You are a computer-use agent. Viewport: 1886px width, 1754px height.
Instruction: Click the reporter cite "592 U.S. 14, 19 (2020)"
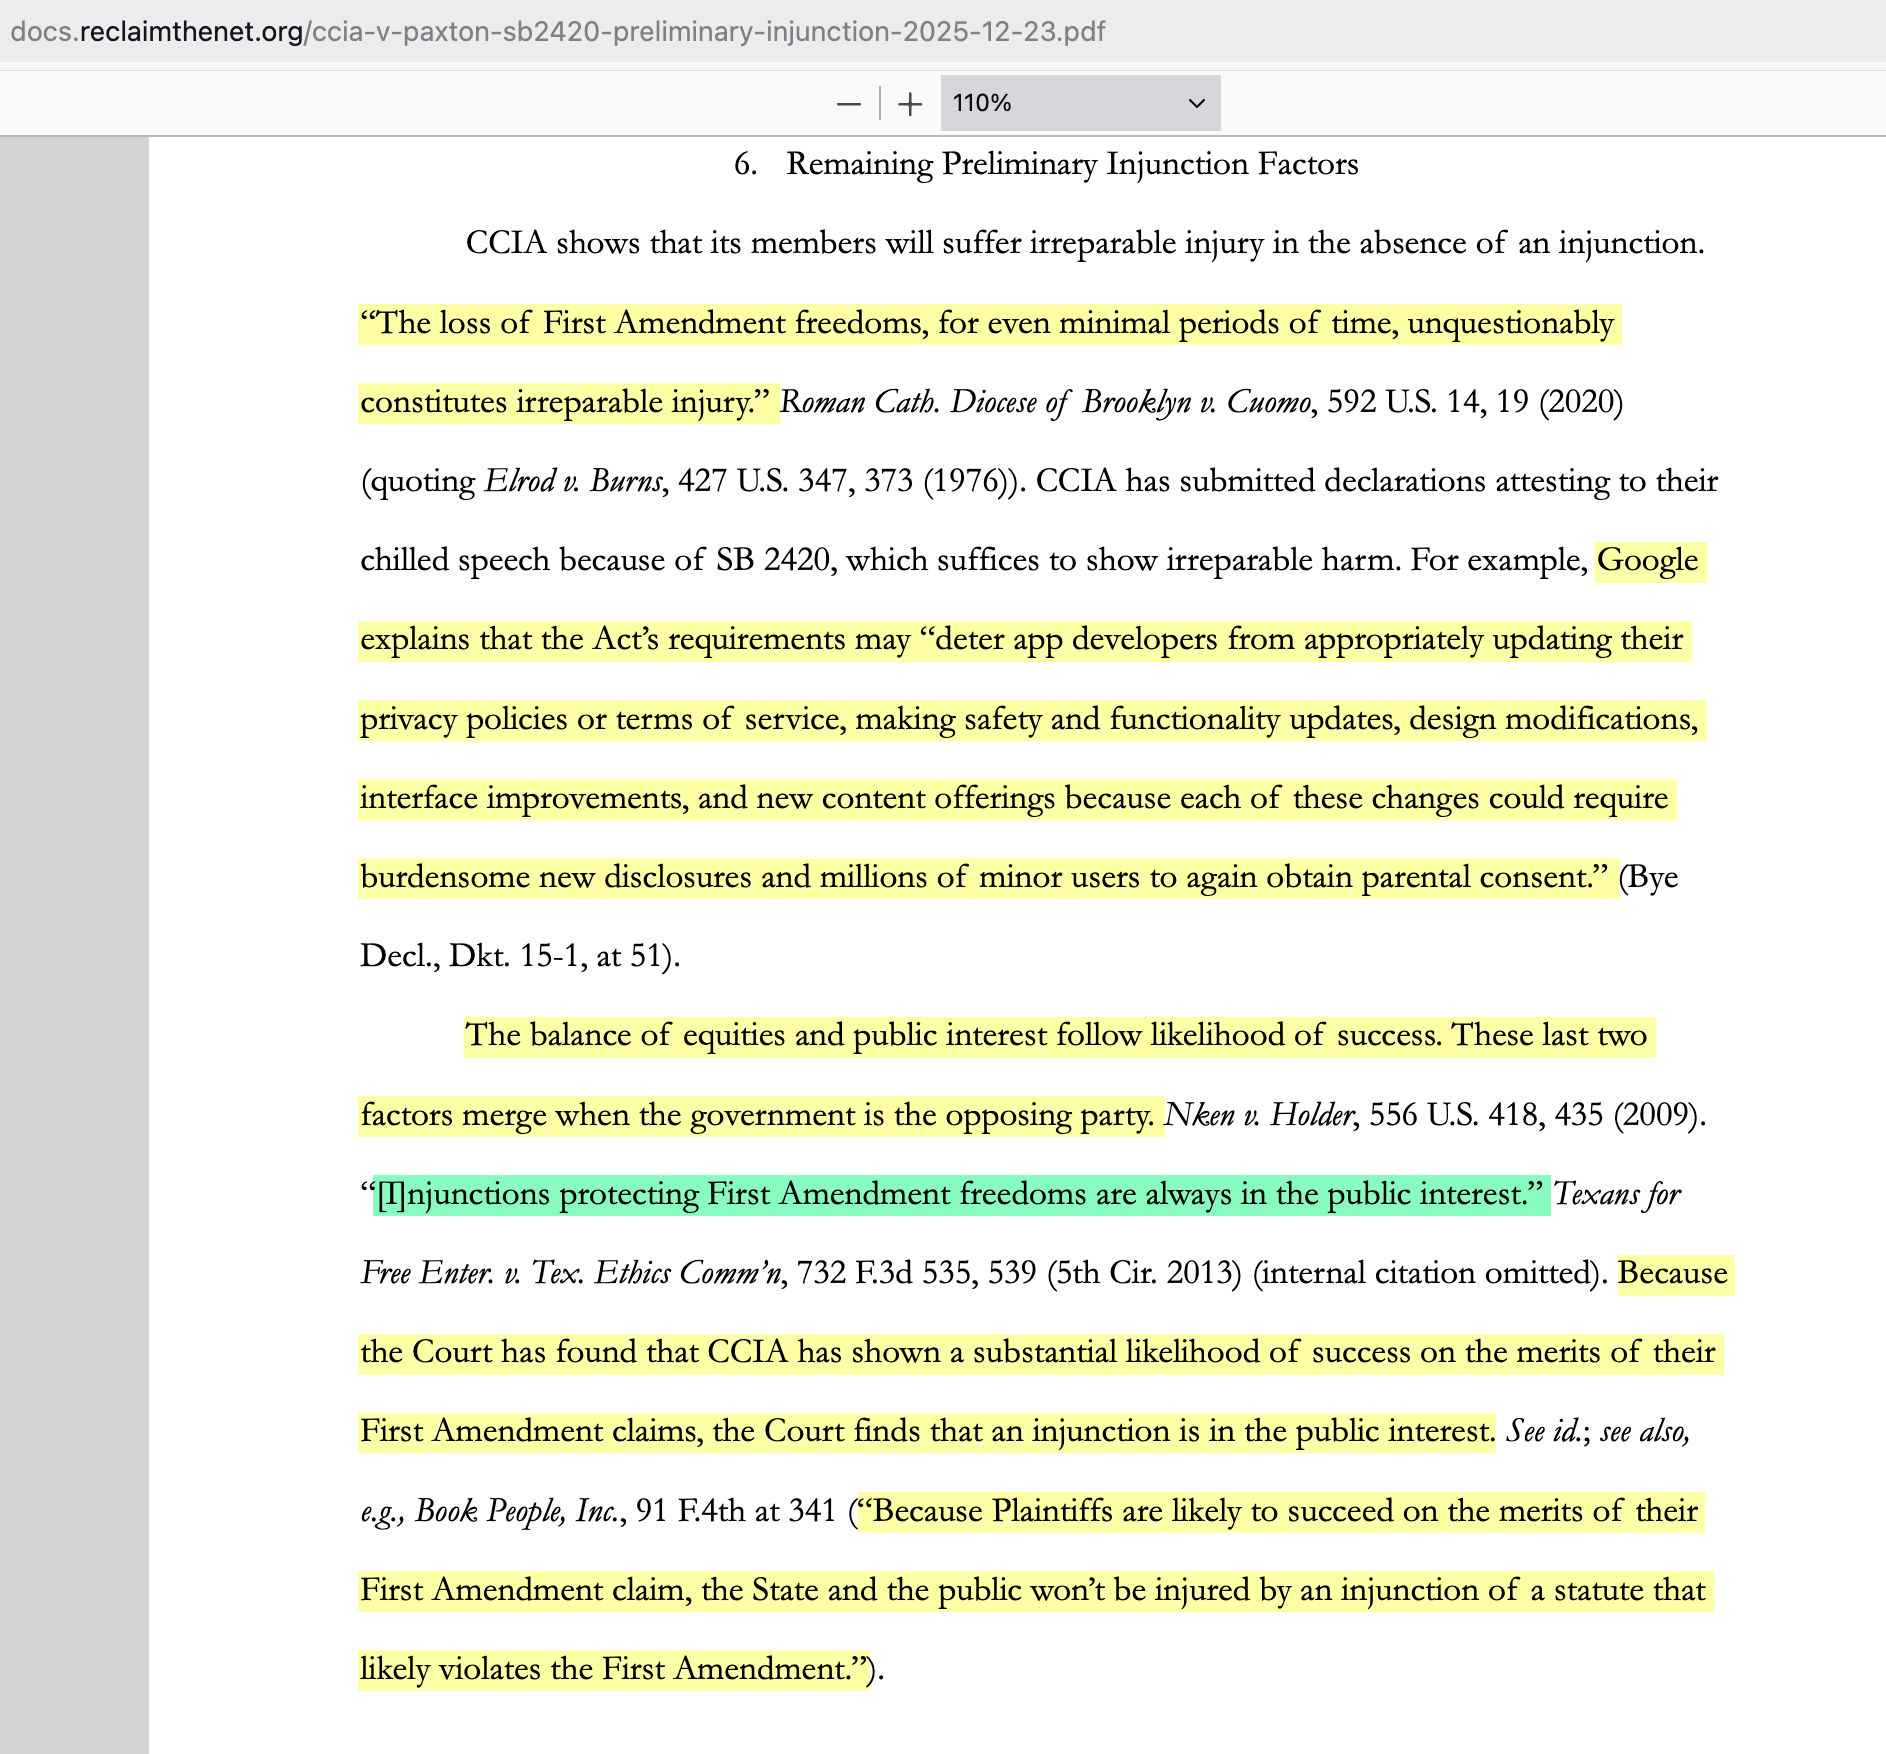click(1475, 402)
